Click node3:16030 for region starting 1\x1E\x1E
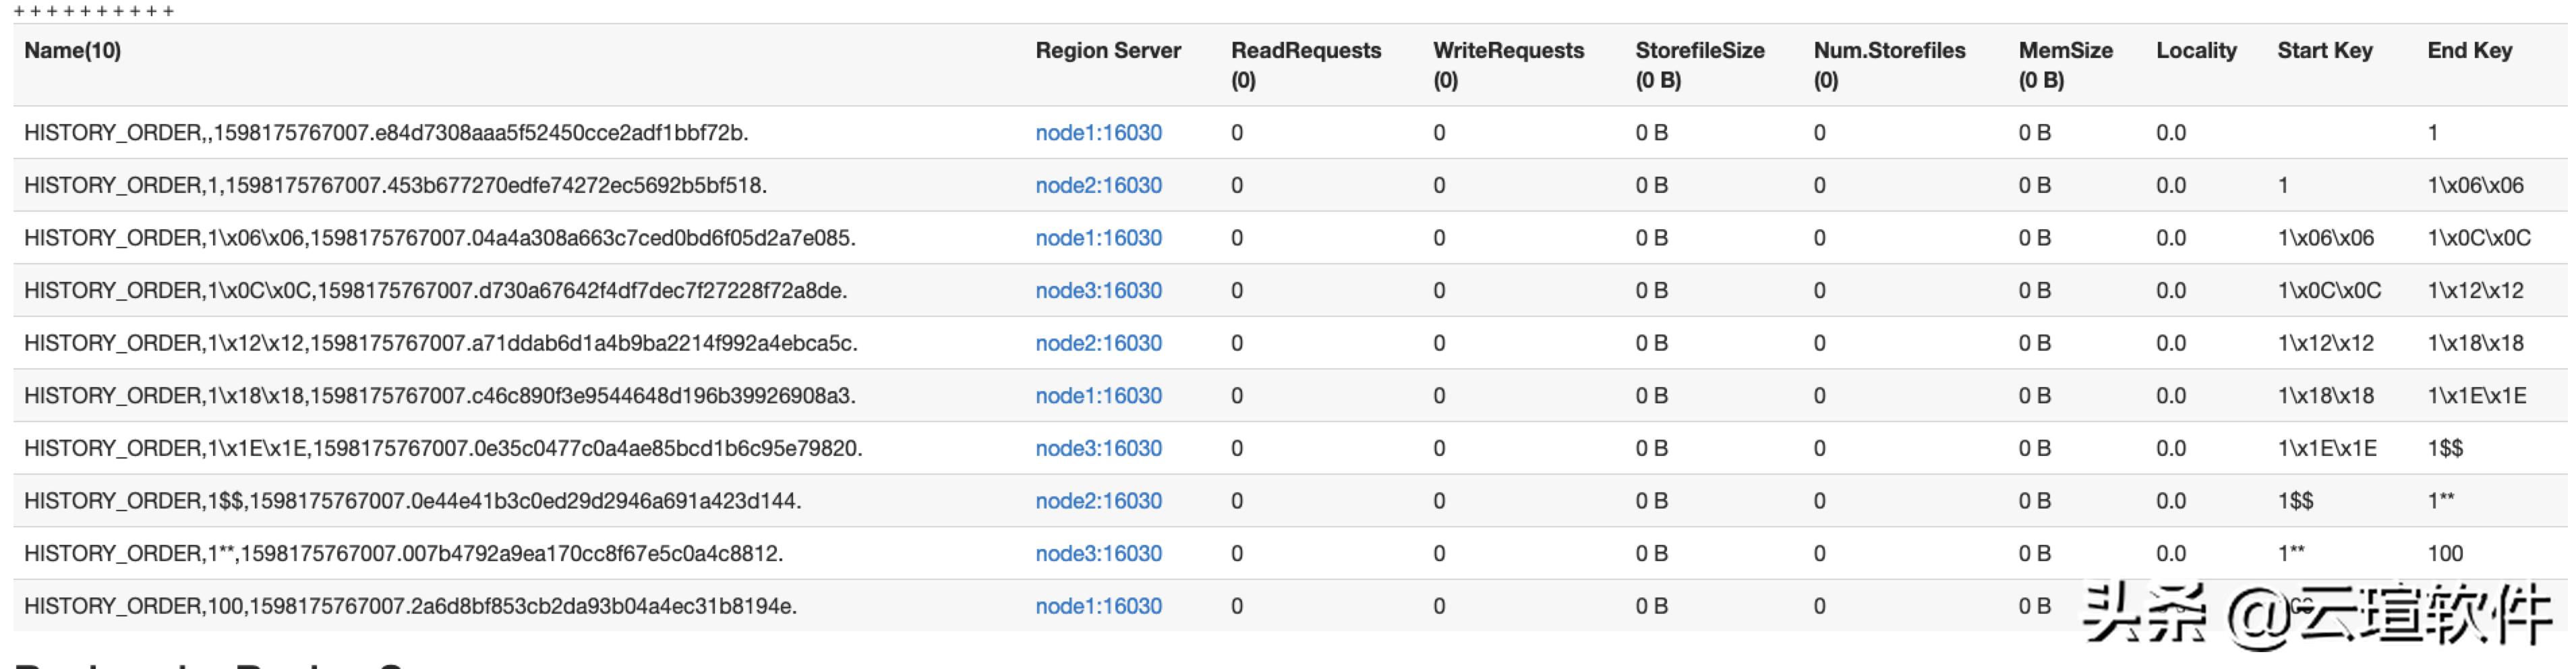The width and height of the screenshot is (2576, 669). [x=1098, y=449]
